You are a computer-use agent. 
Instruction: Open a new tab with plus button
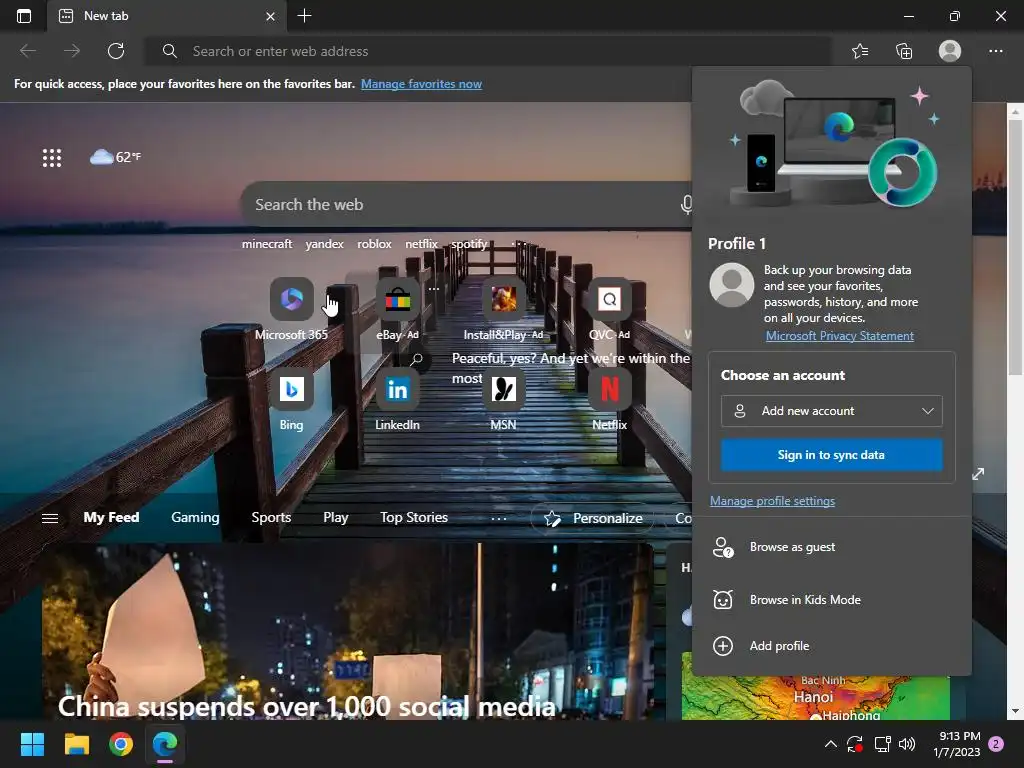point(304,16)
